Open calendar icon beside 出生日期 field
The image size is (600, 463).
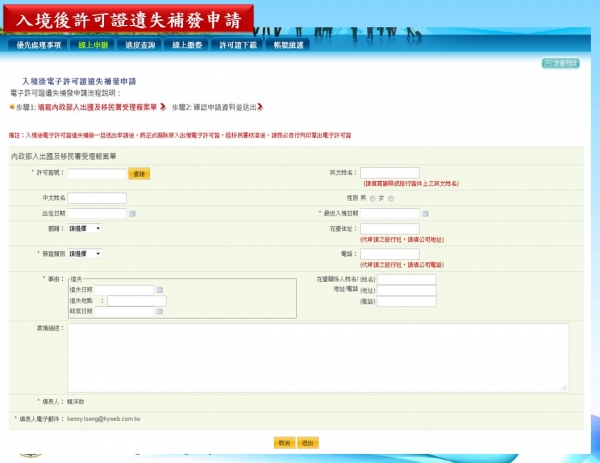click(132, 214)
